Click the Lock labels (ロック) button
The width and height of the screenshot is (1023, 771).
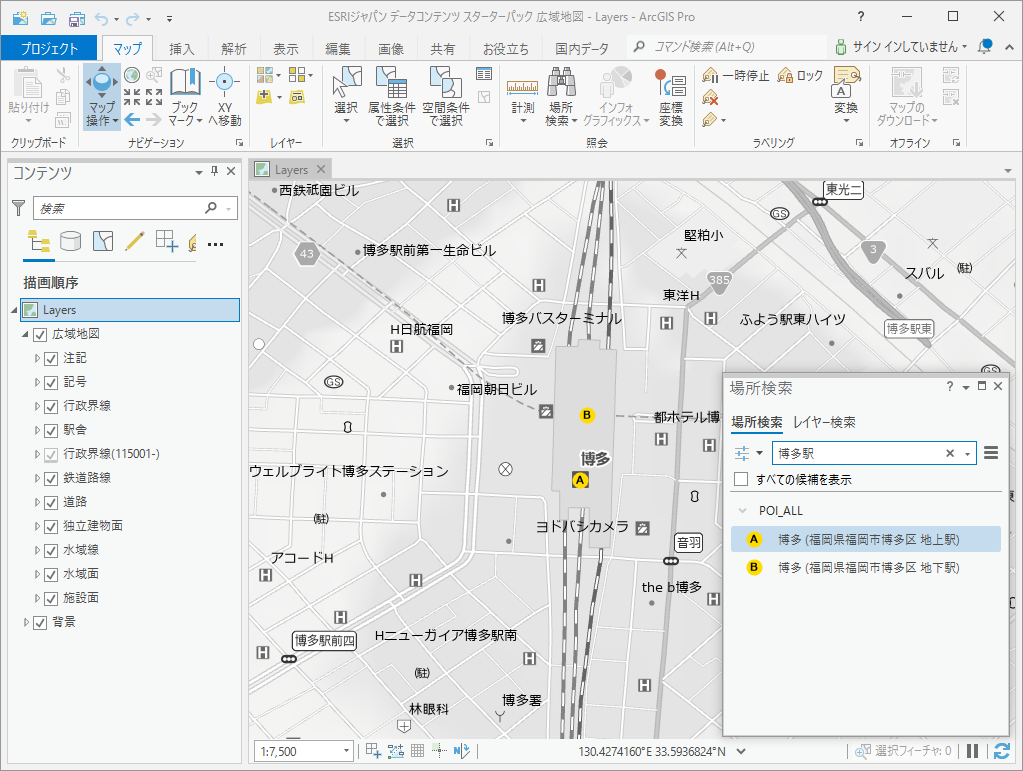tap(800, 76)
